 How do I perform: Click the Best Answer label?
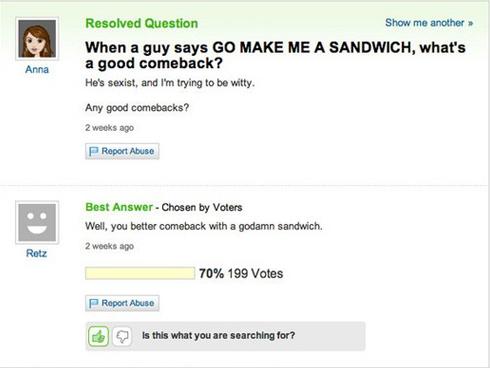[x=119, y=207]
